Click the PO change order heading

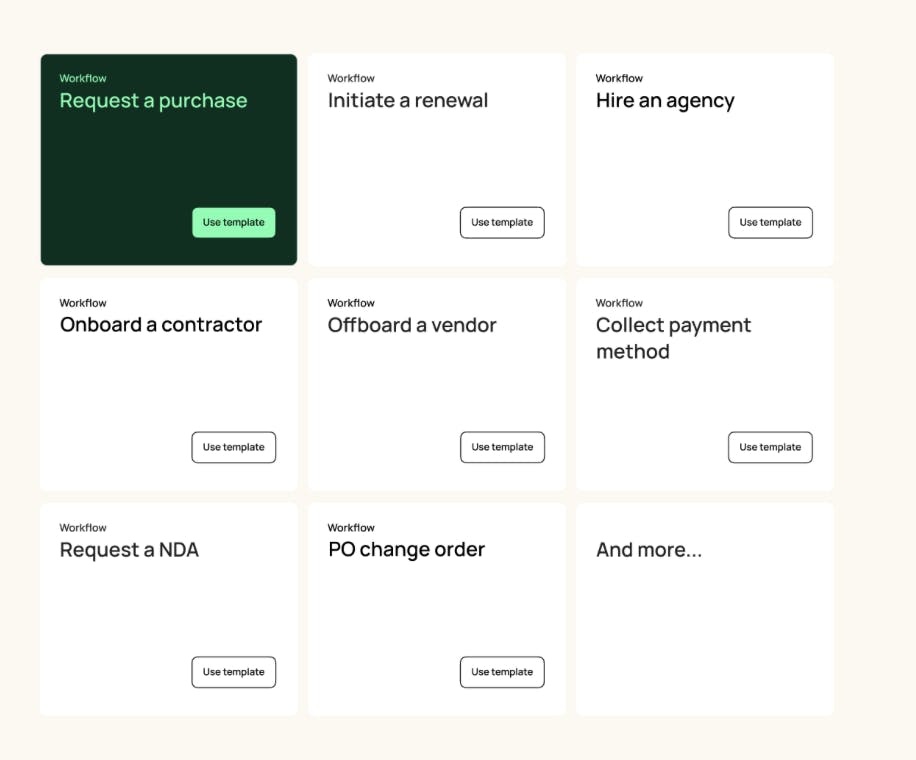click(406, 550)
